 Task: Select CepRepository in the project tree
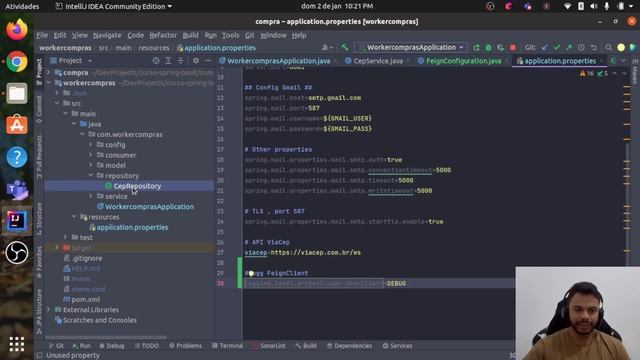(137, 186)
